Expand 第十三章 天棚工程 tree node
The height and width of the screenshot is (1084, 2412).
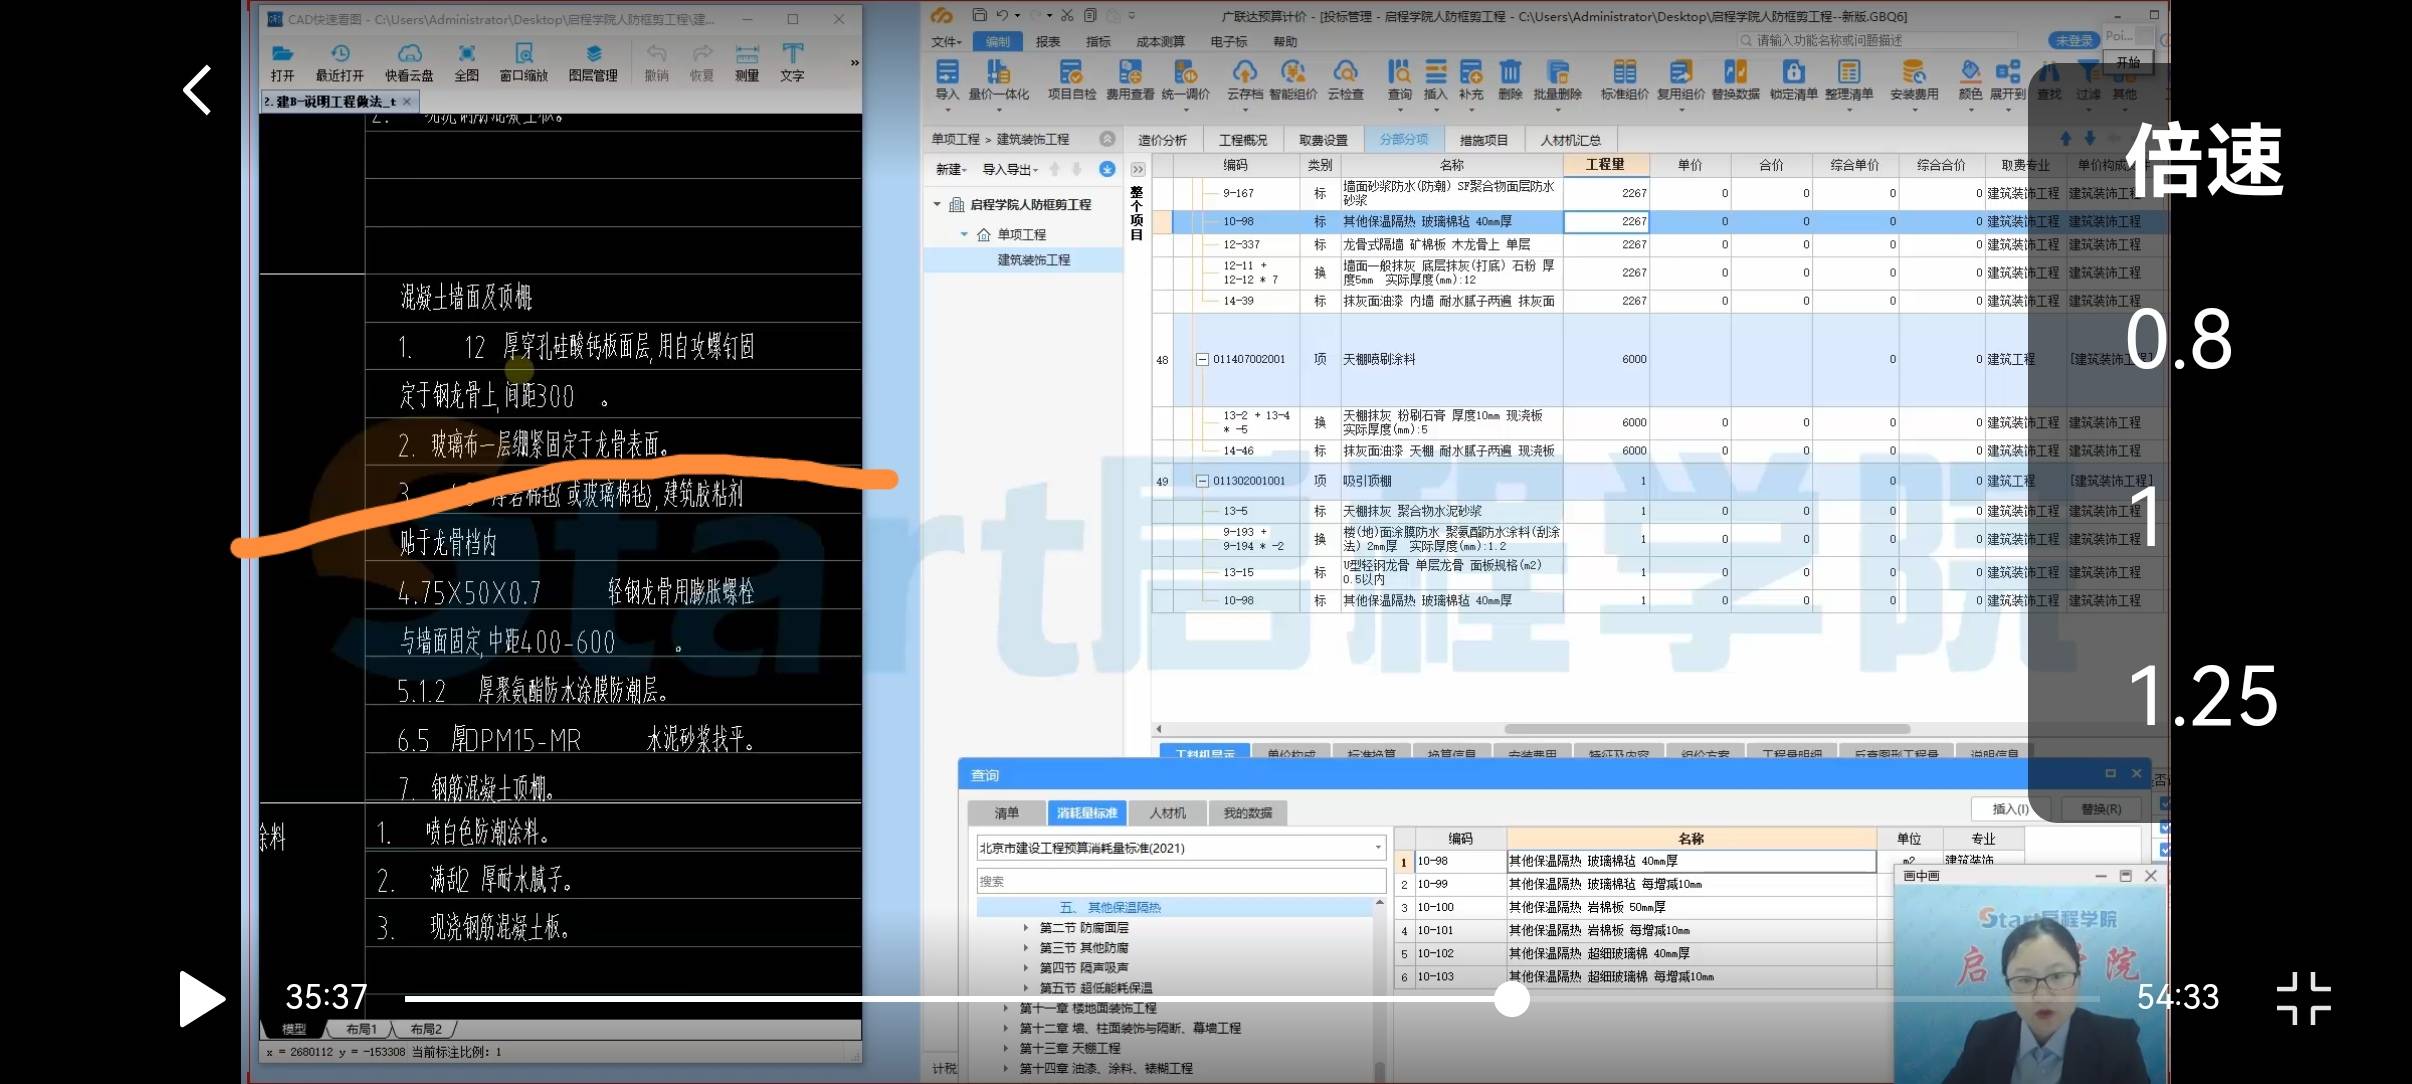(1006, 1048)
